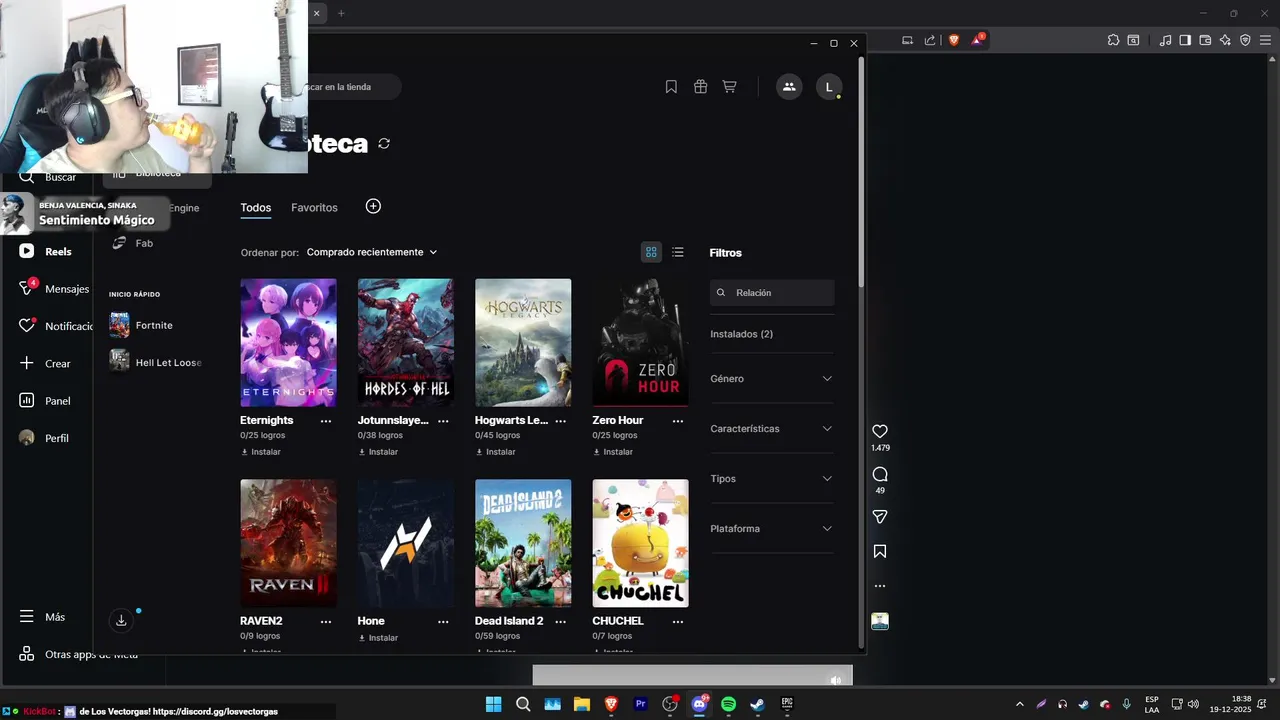1280x720 pixels.
Task: Open Dead Island 2 three-dot menu
Action: click(x=561, y=621)
